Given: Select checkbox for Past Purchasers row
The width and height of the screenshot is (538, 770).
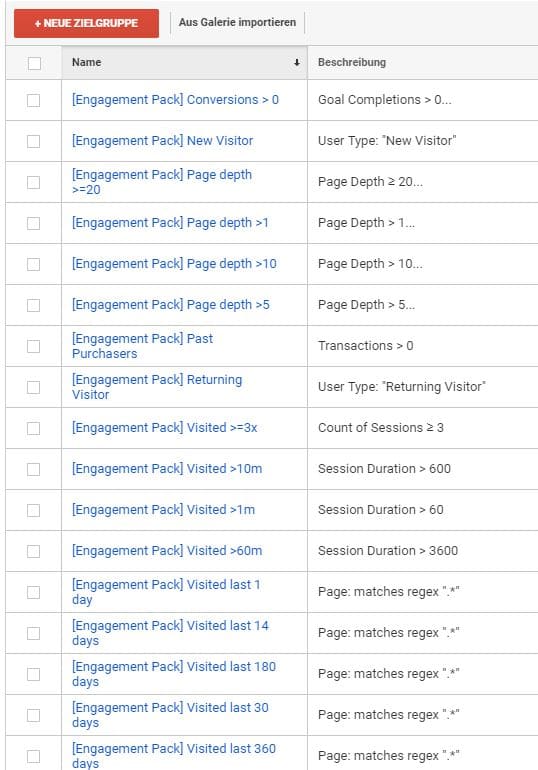Looking at the screenshot, I should tap(33, 346).
